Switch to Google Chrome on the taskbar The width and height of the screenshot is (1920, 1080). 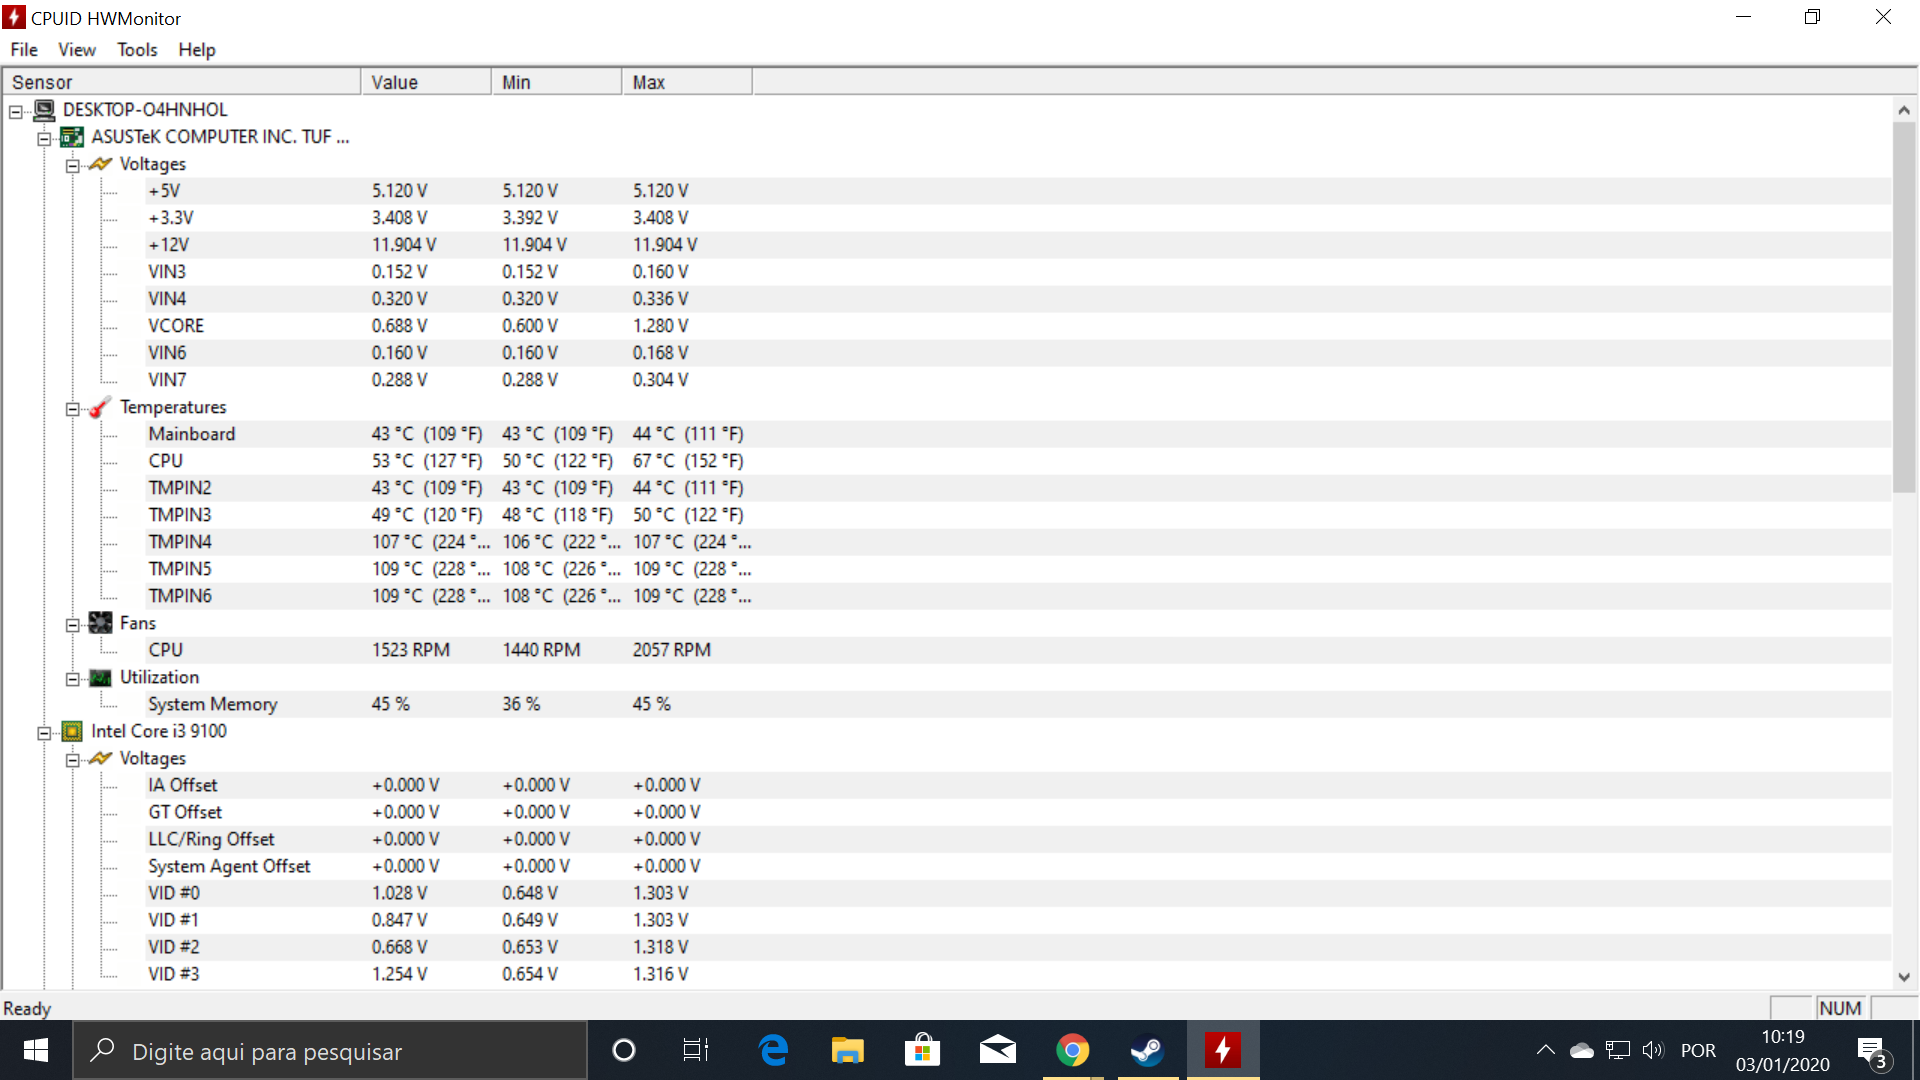(x=1072, y=1050)
